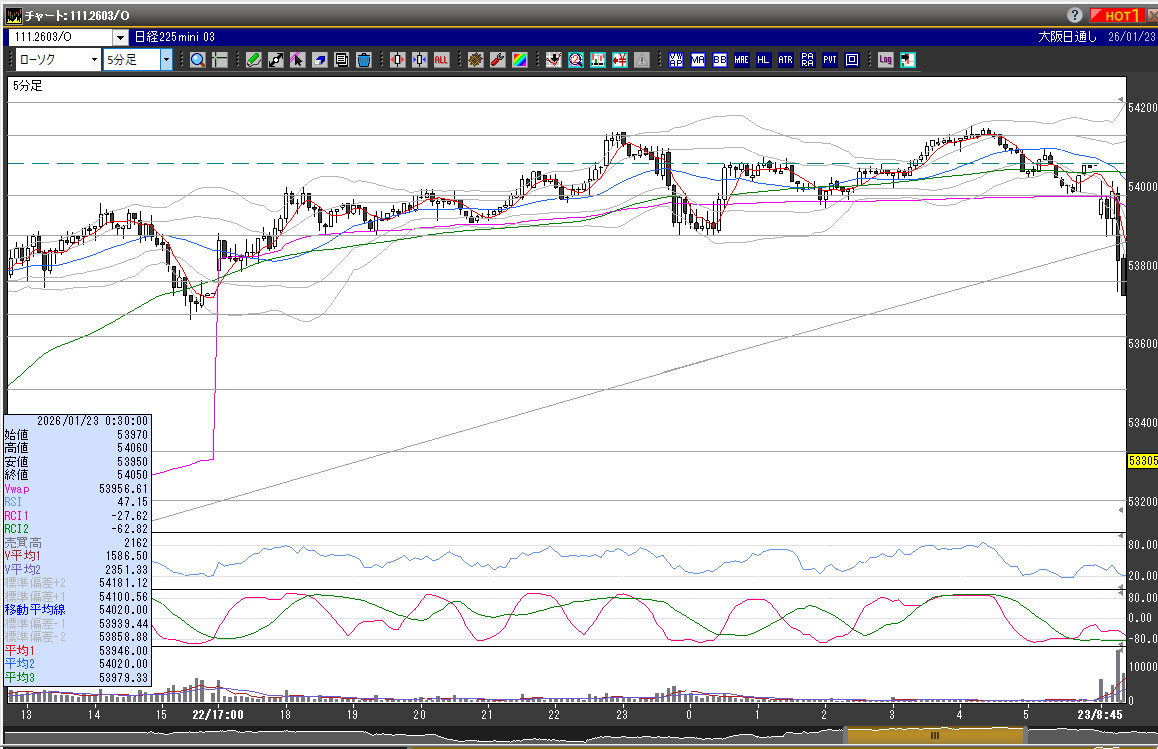
Task: Click the arrow pointer selection tool
Action: [298, 60]
